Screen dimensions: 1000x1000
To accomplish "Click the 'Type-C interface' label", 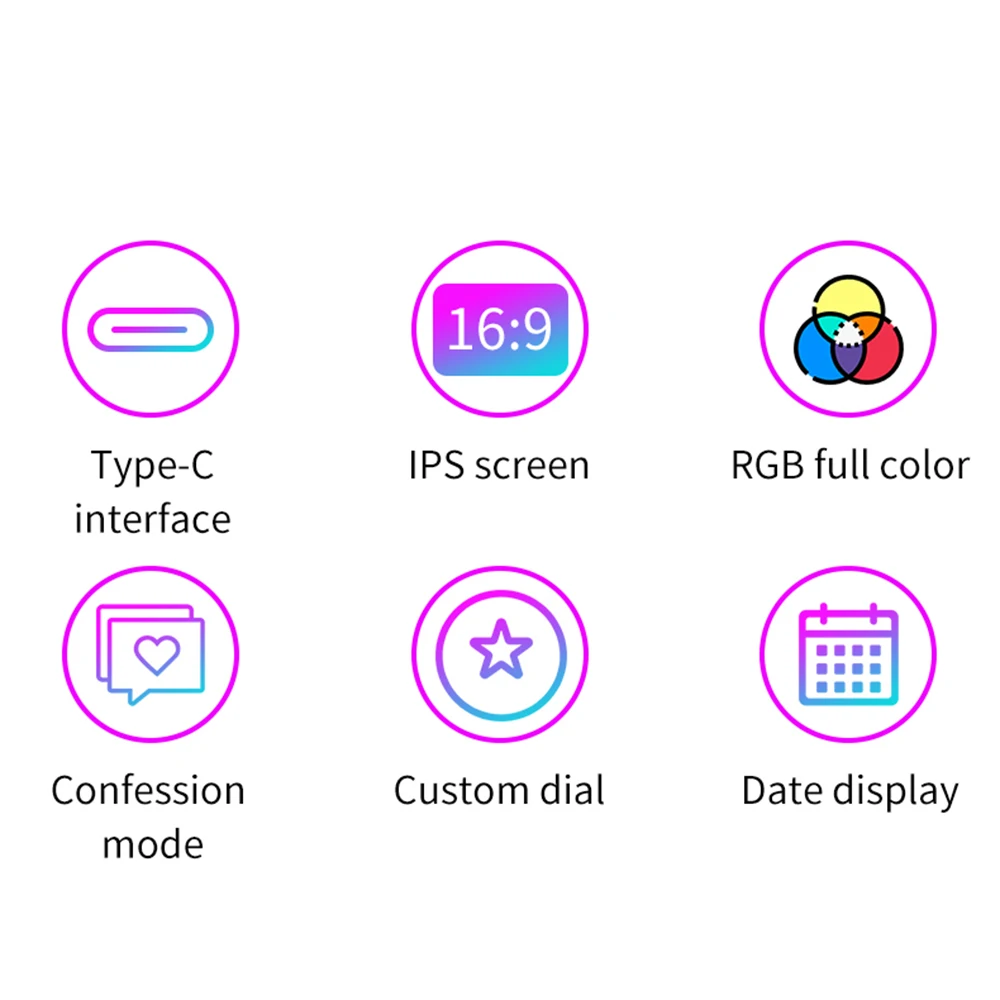I will pyautogui.click(x=152, y=491).
